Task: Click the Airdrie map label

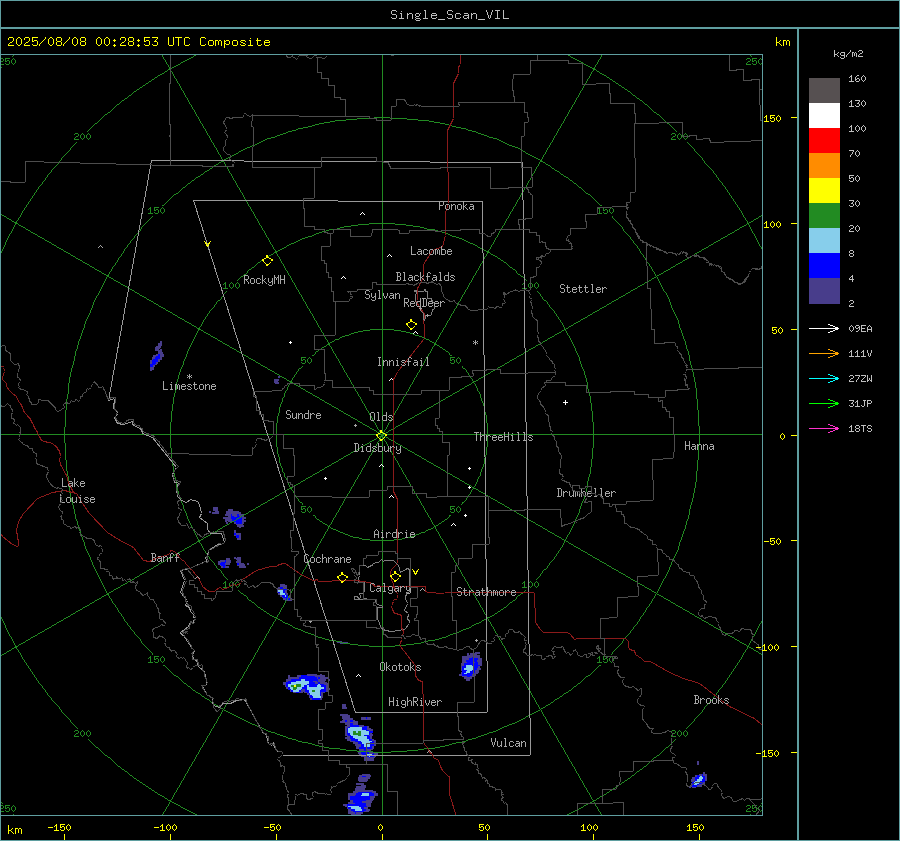Action: click(394, 534)
